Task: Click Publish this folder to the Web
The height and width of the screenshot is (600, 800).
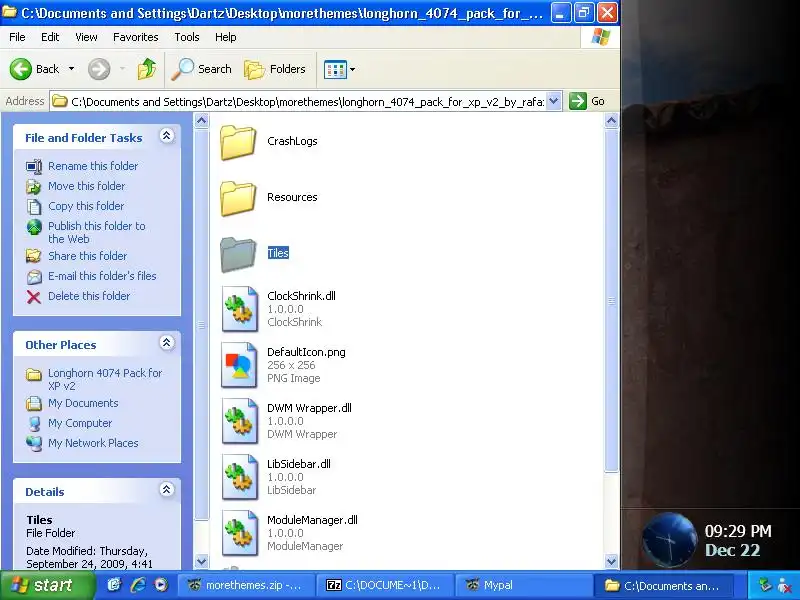Action: pos(96,232)
